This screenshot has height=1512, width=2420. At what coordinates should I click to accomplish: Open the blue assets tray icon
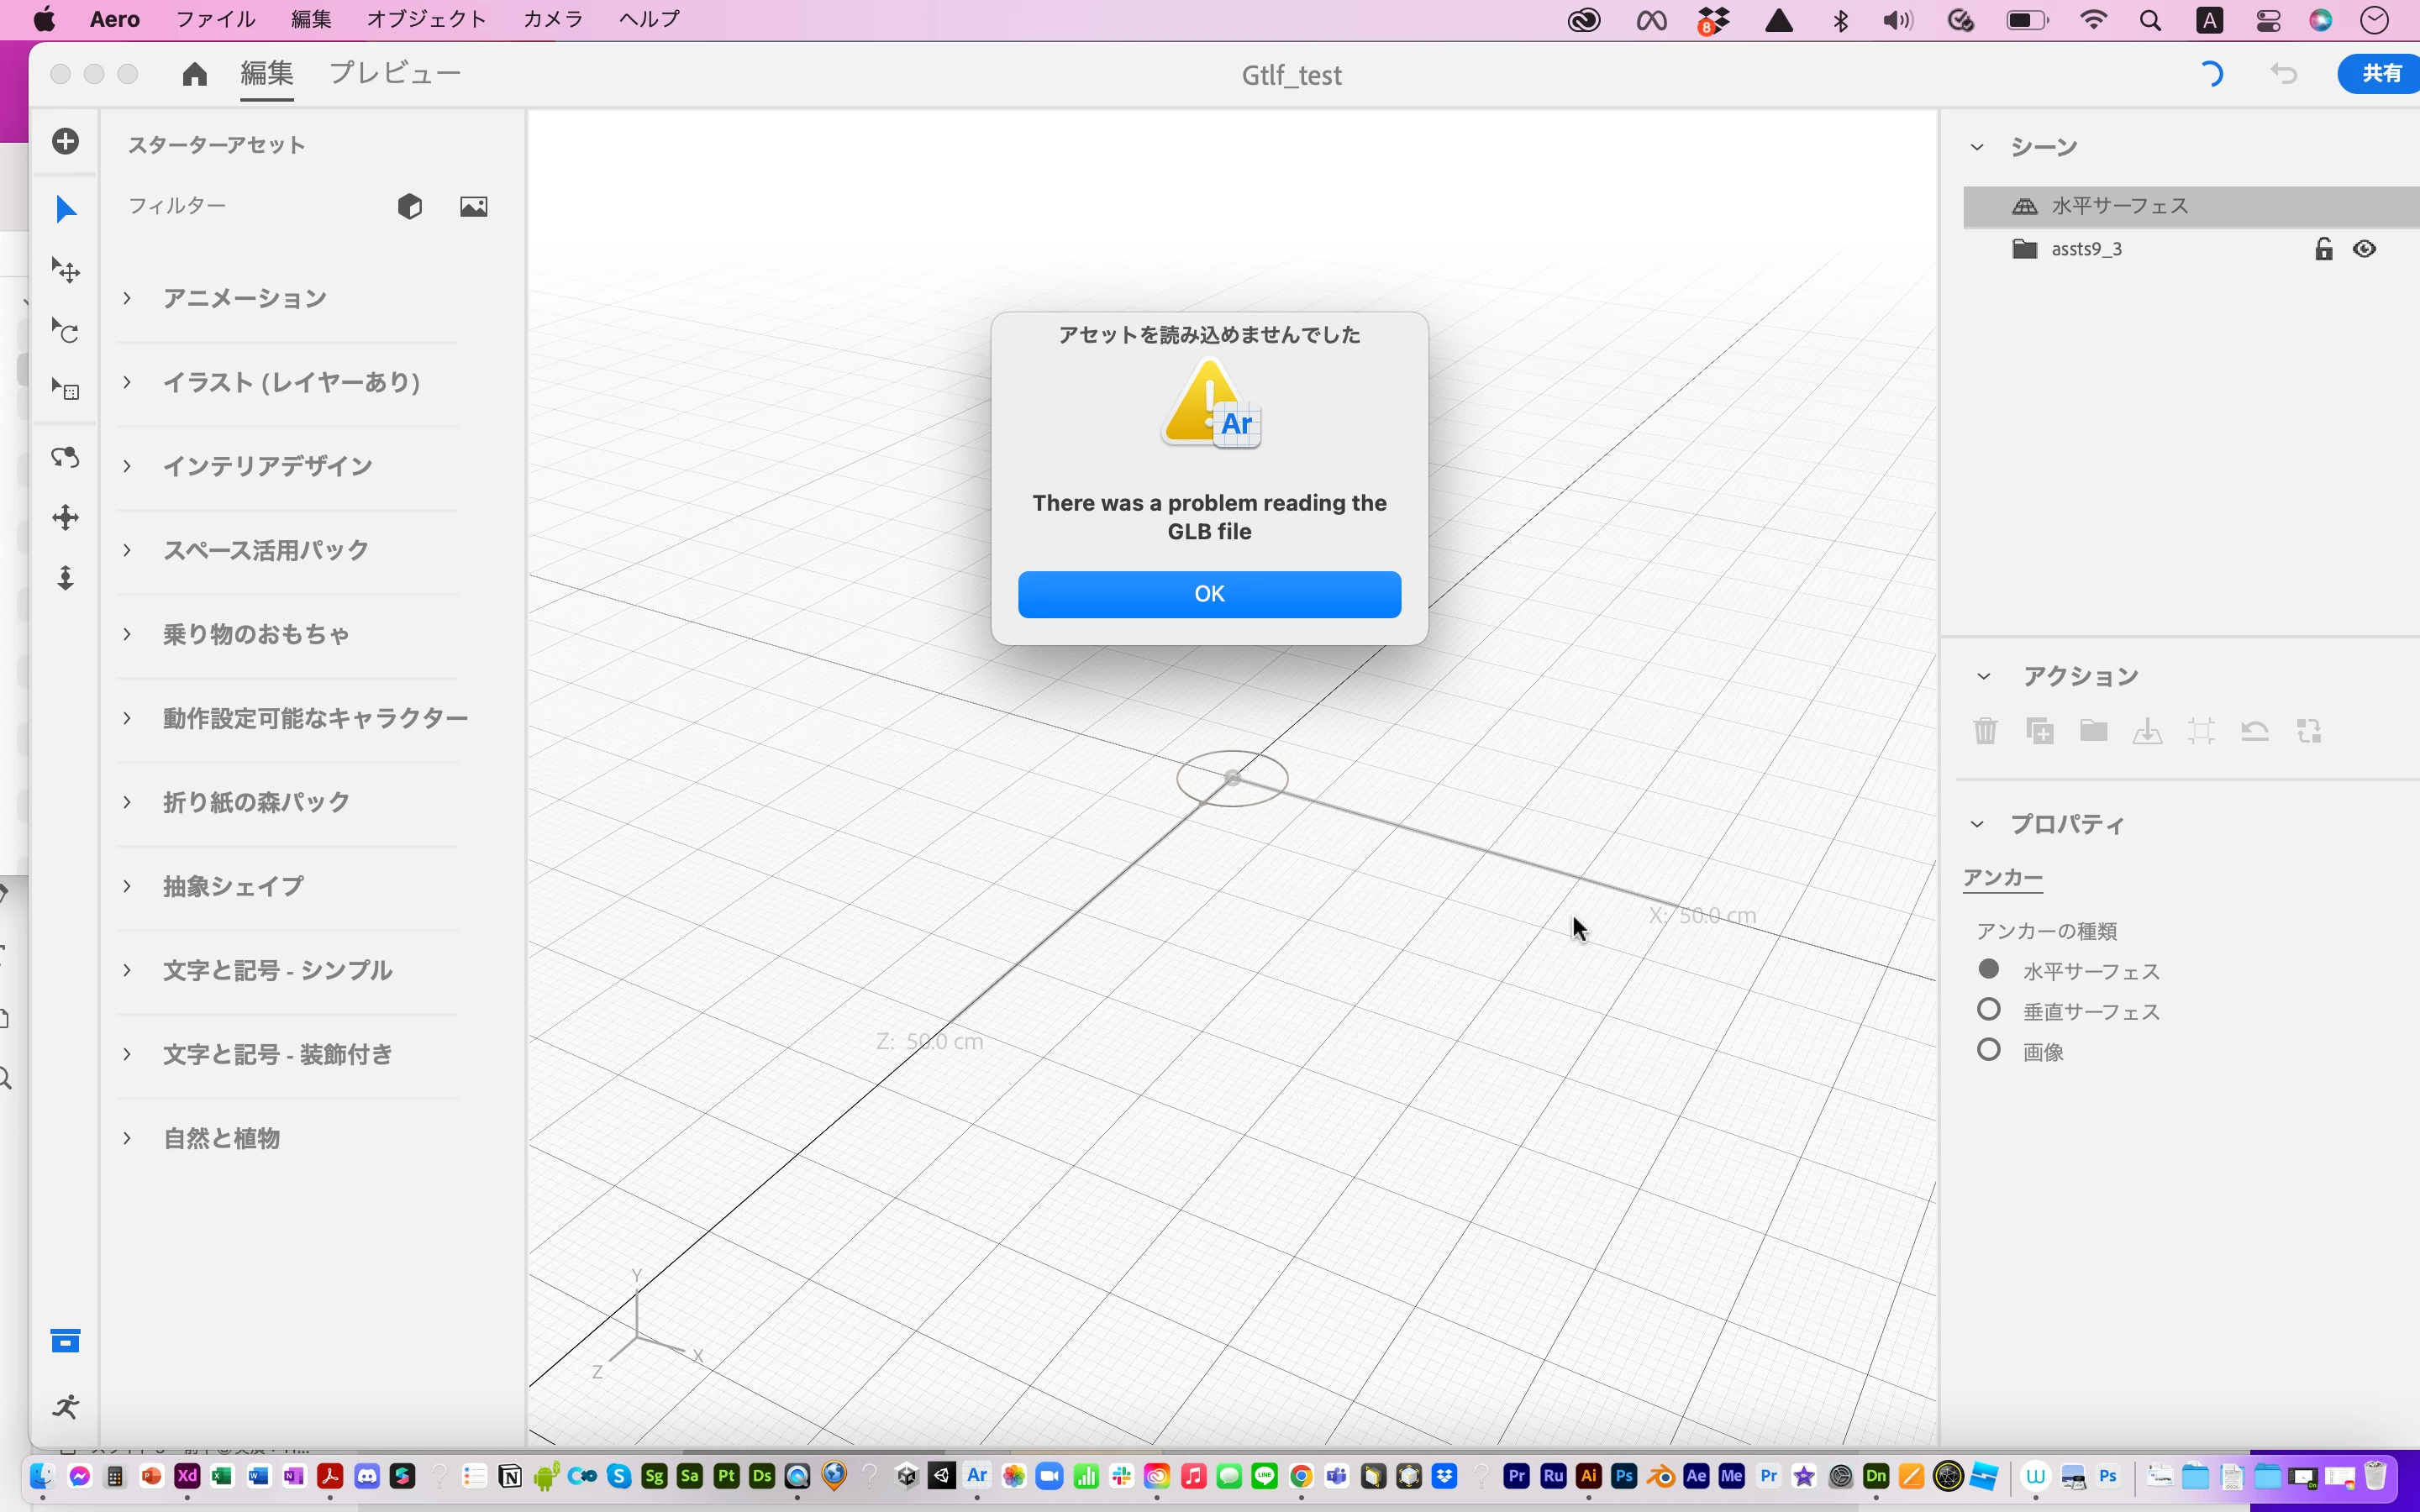coord(66,1341)
